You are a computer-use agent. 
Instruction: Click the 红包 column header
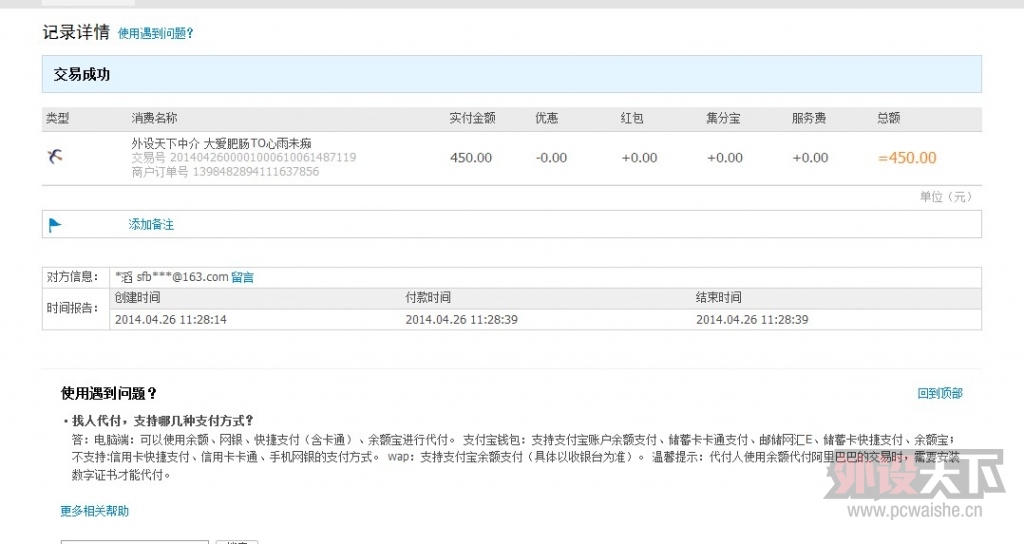click(x=632, y=118)
